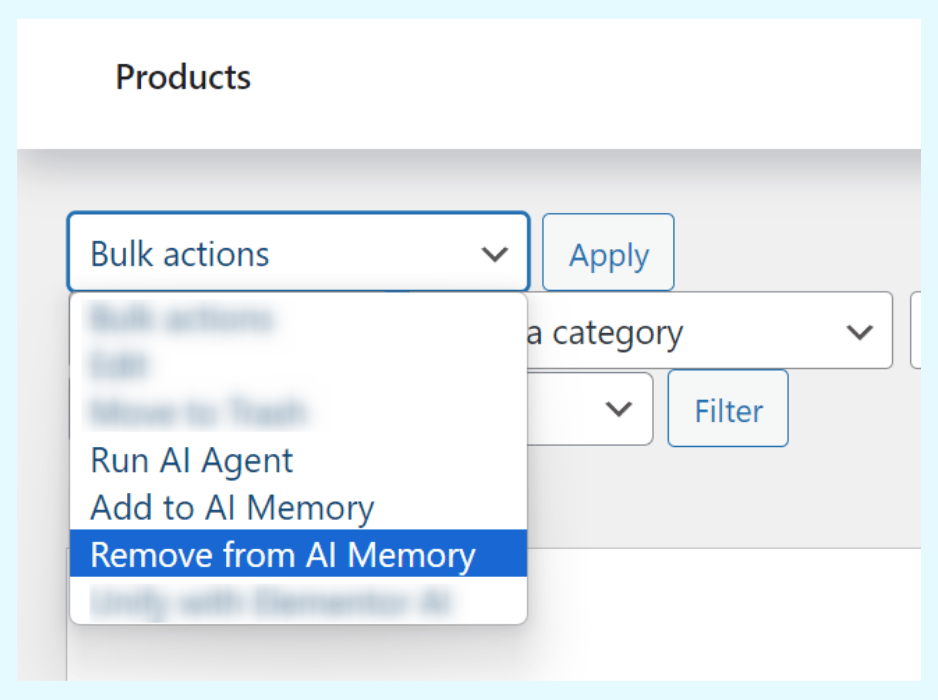The height and width of the screenshot is (700, 938).
Task: Click the chevron left of Filter button
Action: pyautogui.click(x=620, y=409)
